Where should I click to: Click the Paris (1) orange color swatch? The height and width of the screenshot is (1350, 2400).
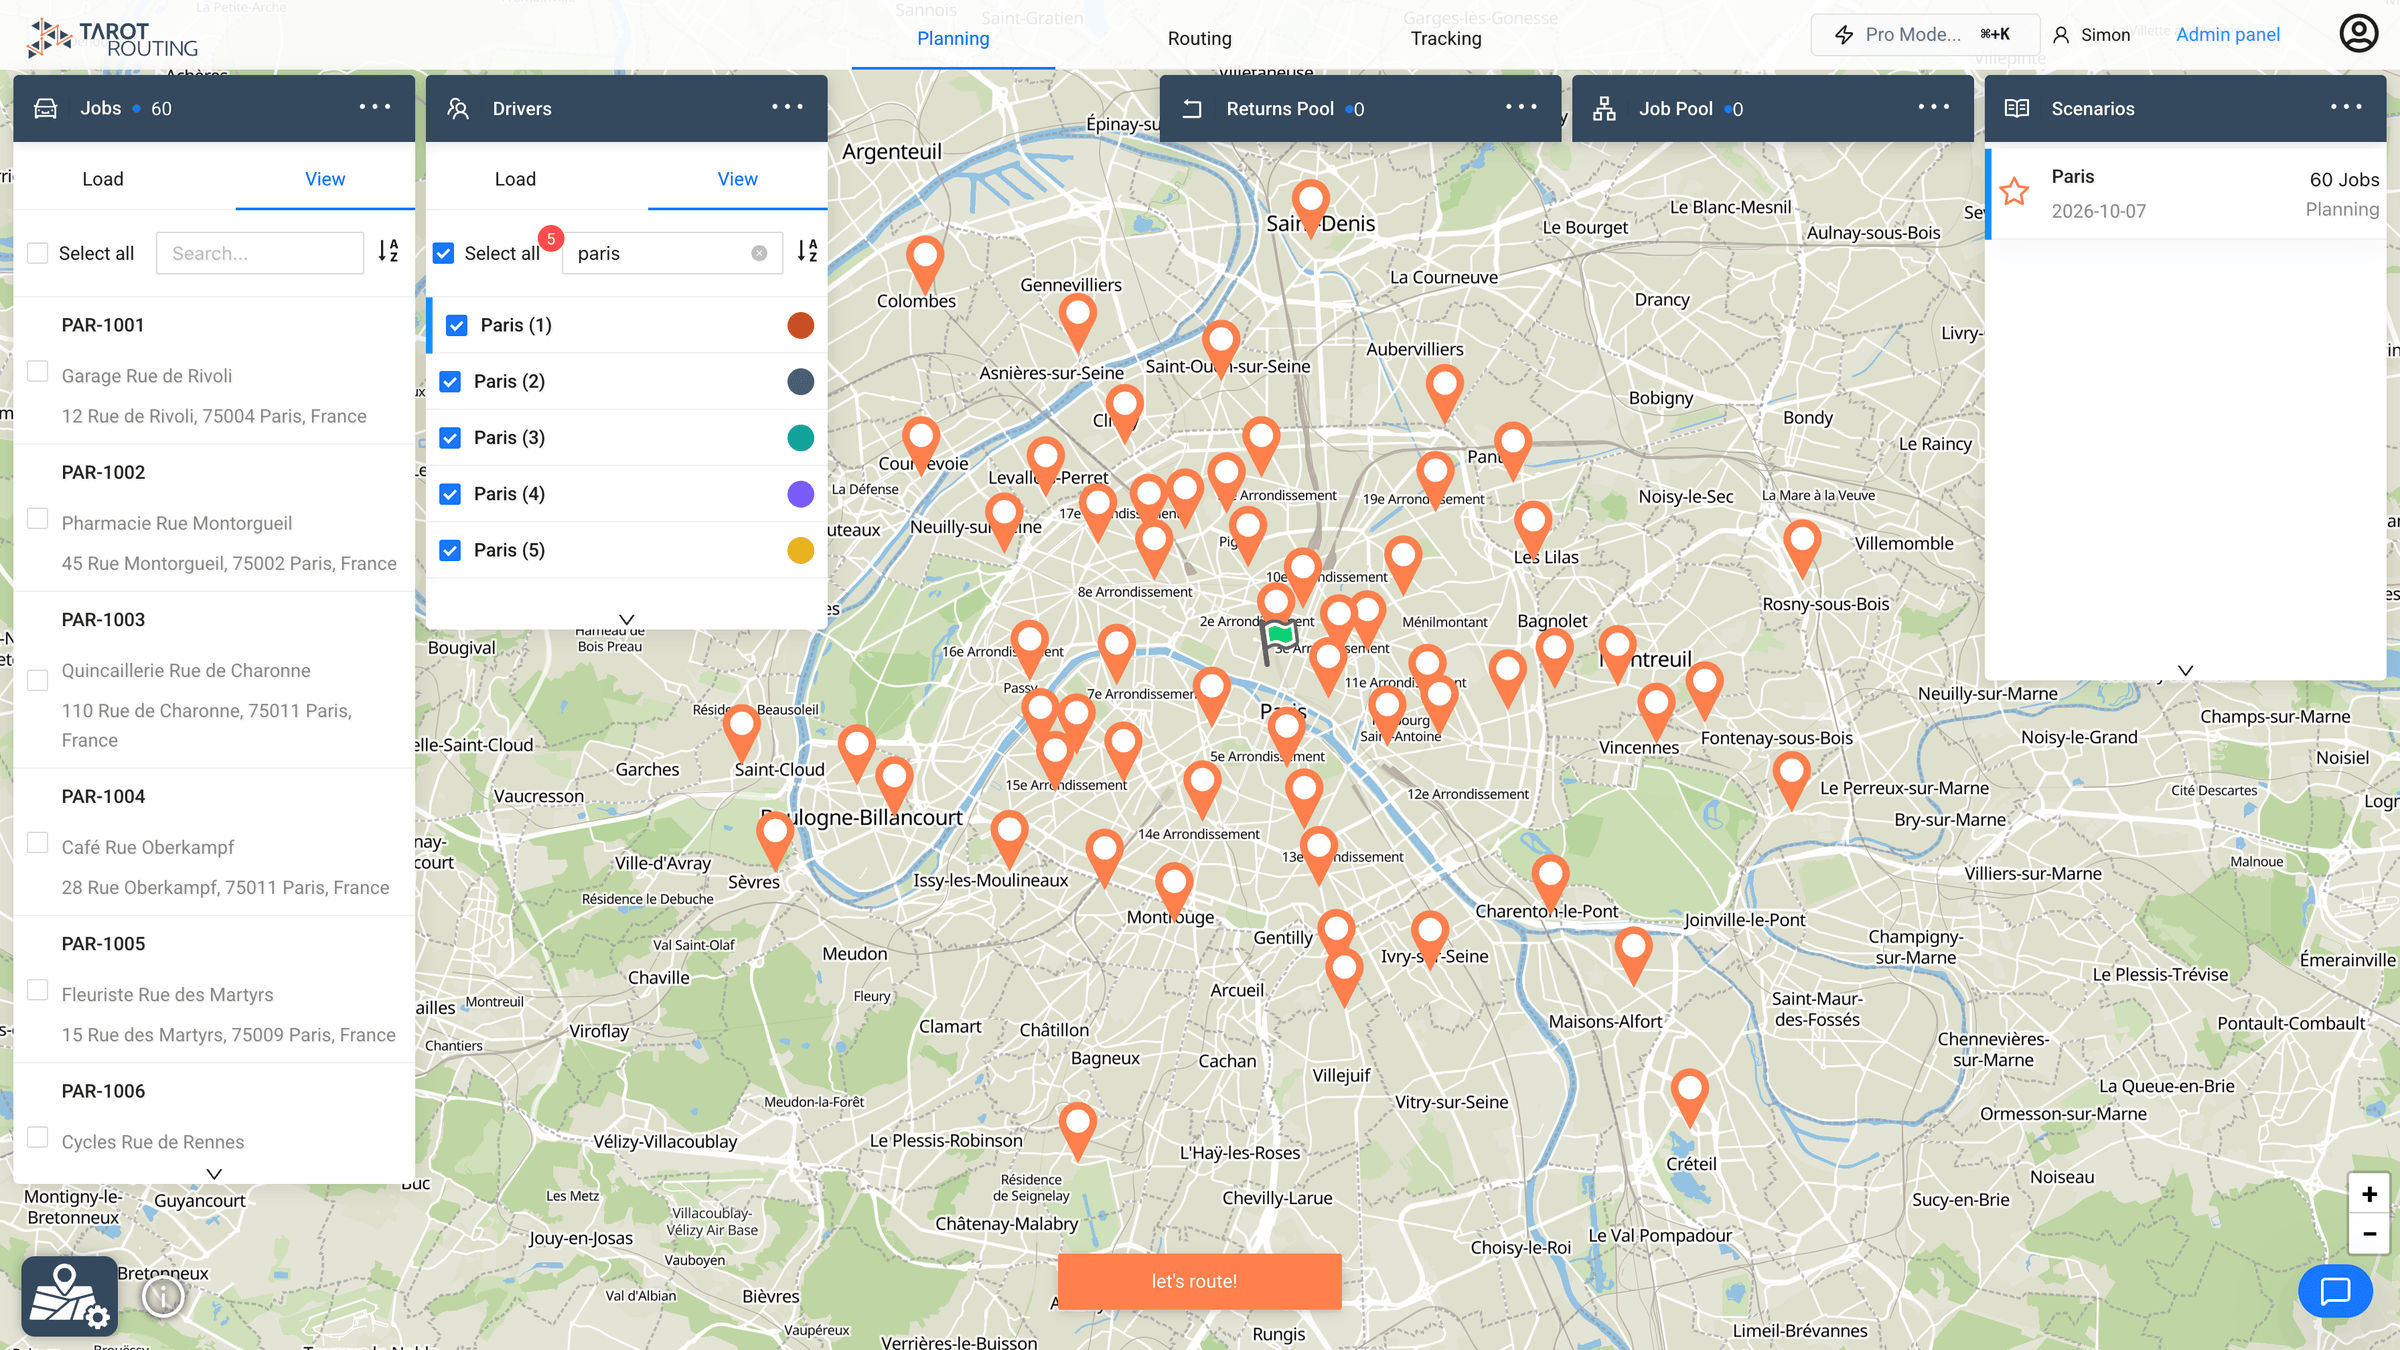tap(801, 325)
